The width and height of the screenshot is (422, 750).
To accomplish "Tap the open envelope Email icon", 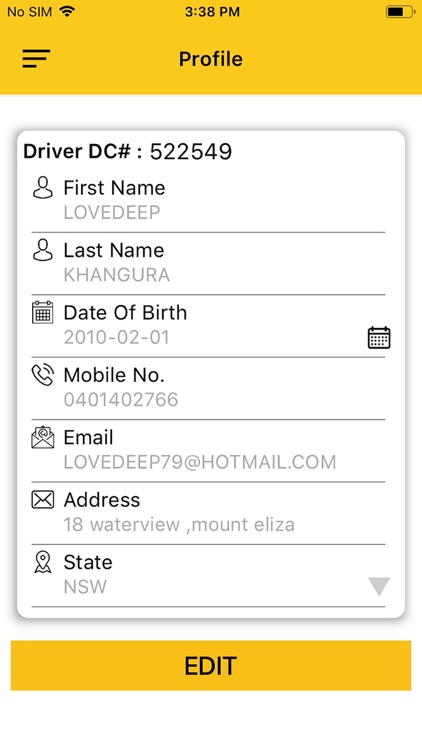I will pyautogui.click(x=43, y=437).
